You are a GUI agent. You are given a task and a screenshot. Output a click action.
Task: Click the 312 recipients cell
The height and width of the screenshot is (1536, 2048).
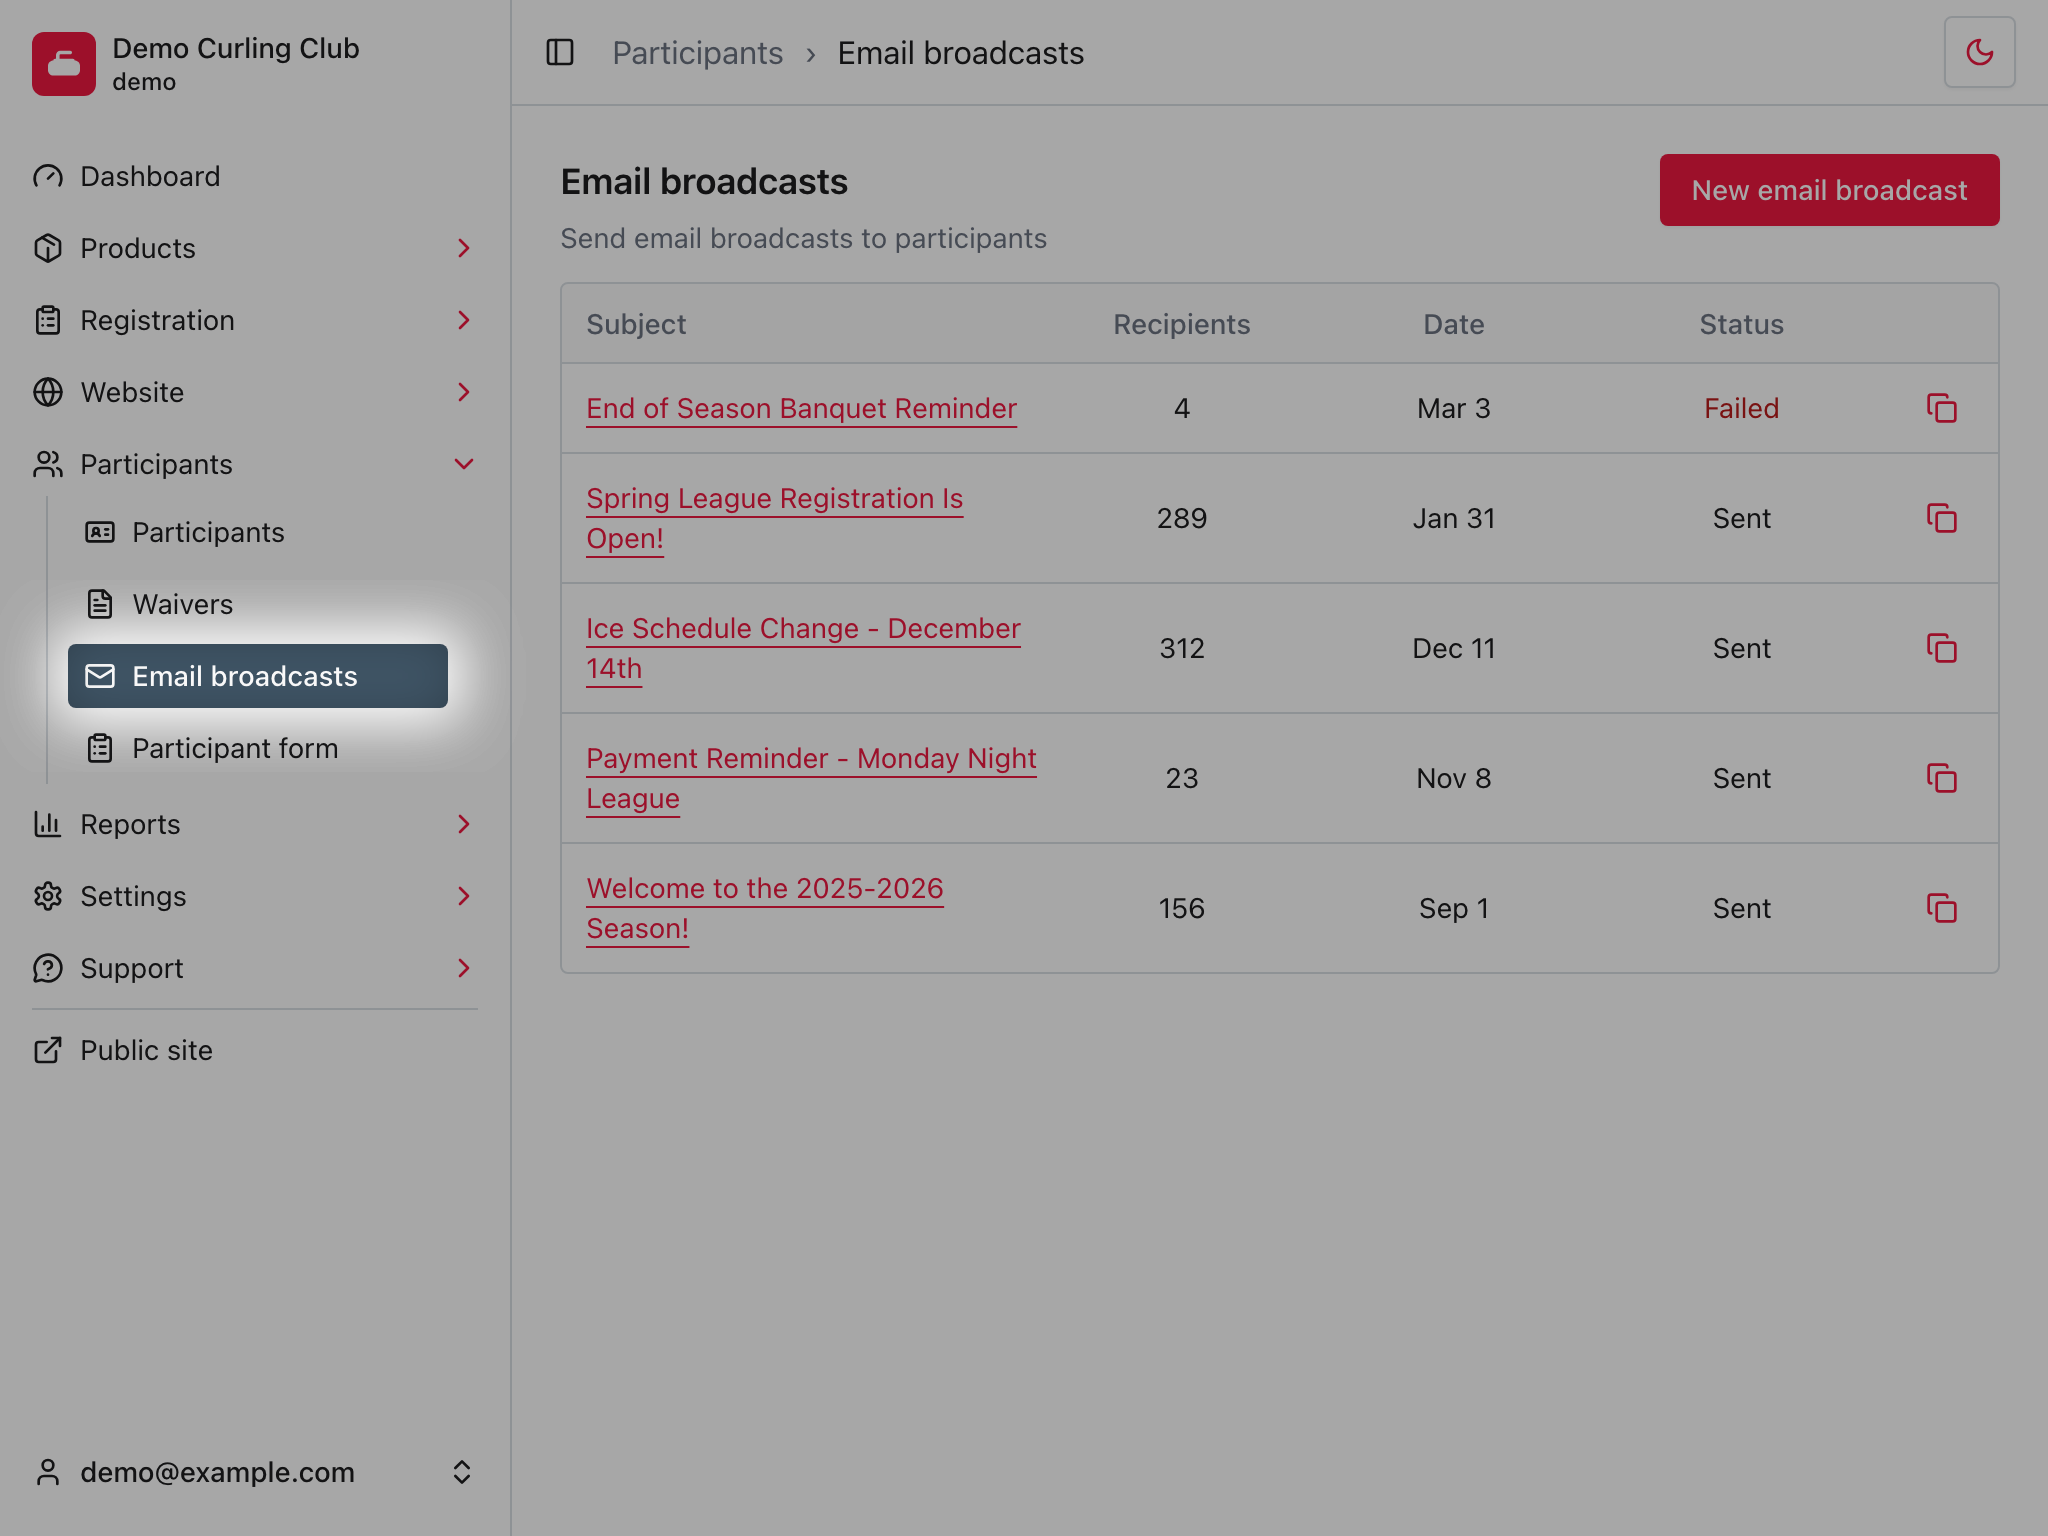point(1181,648)
